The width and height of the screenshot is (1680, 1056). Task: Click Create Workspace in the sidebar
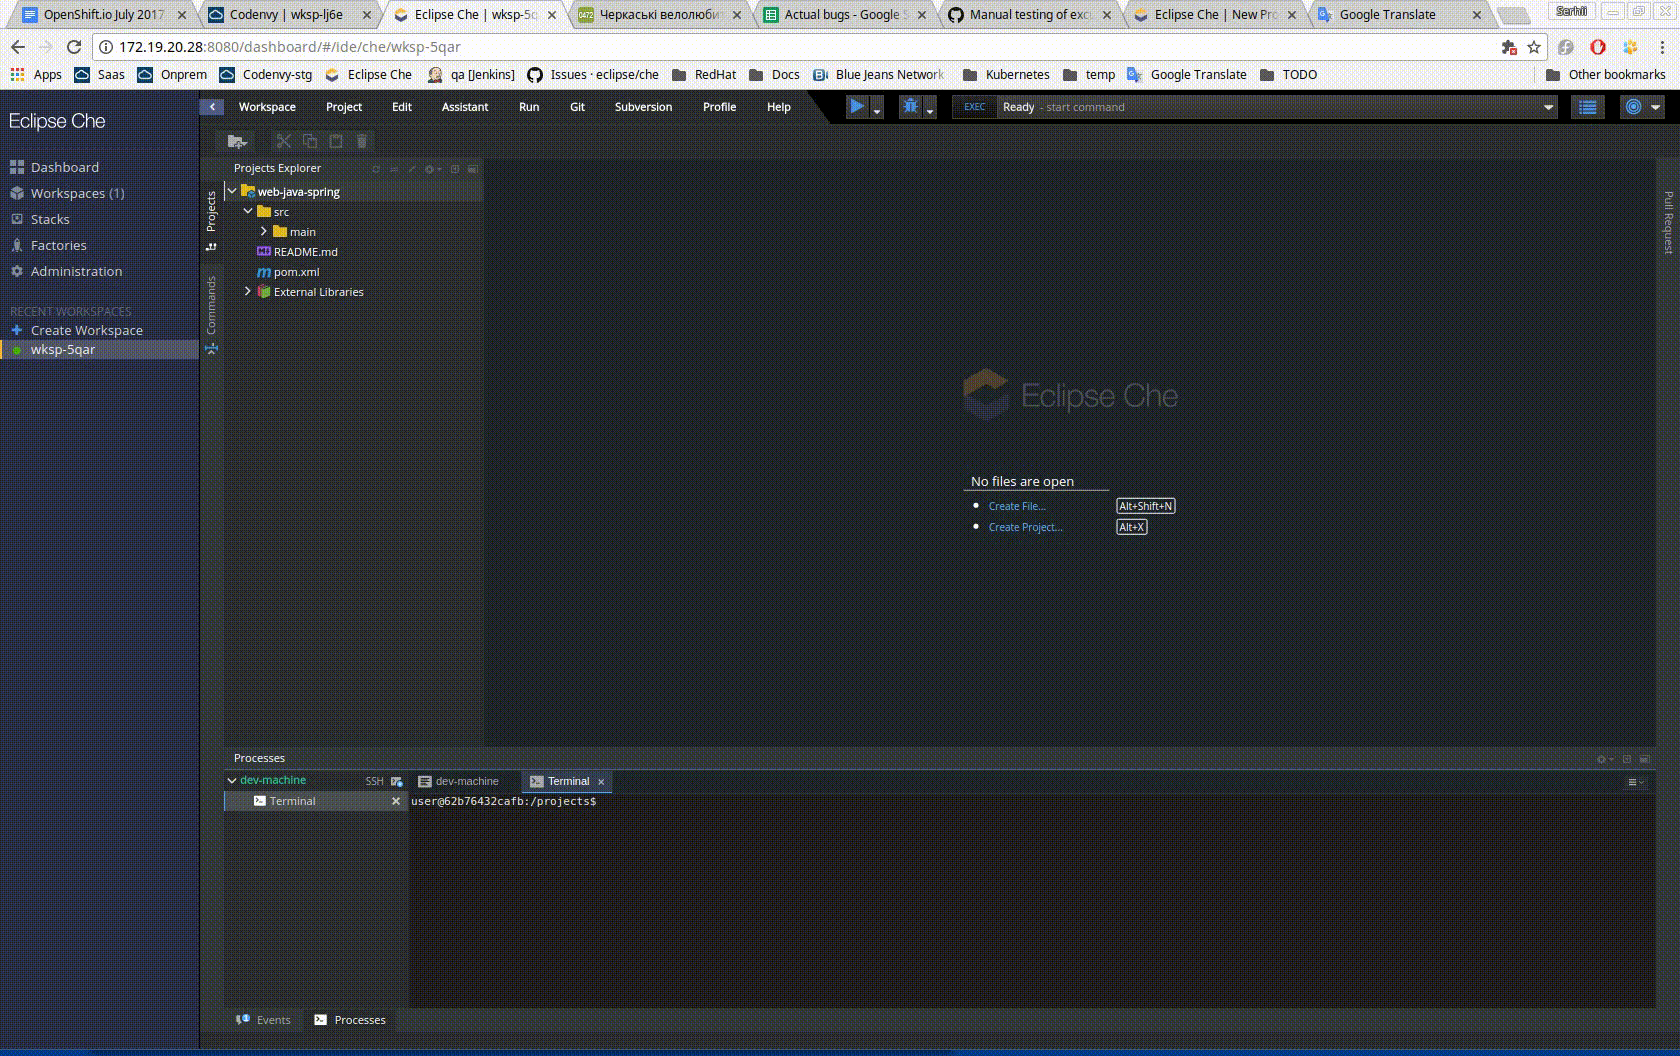tap(86, 330)
